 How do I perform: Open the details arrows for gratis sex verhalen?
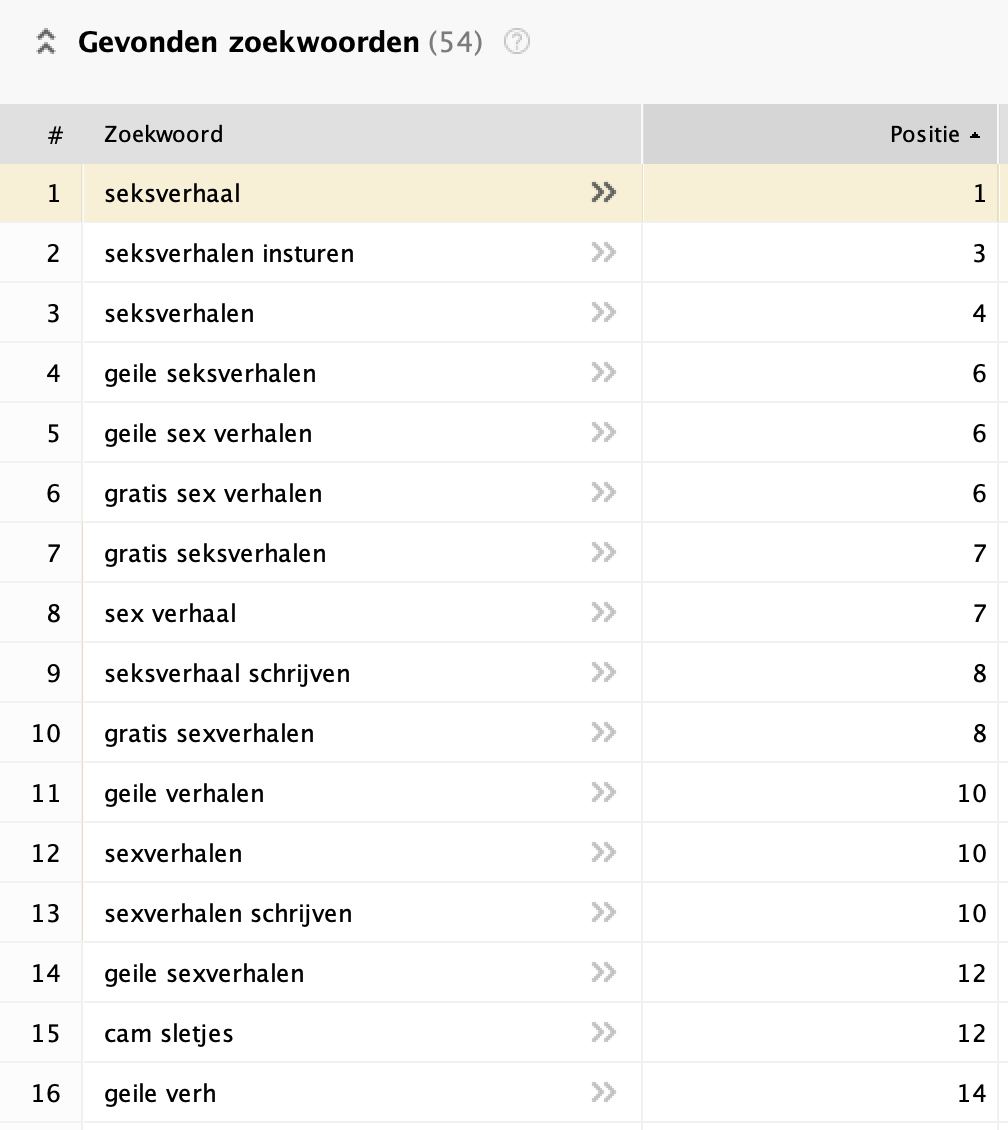pos(604,492)
